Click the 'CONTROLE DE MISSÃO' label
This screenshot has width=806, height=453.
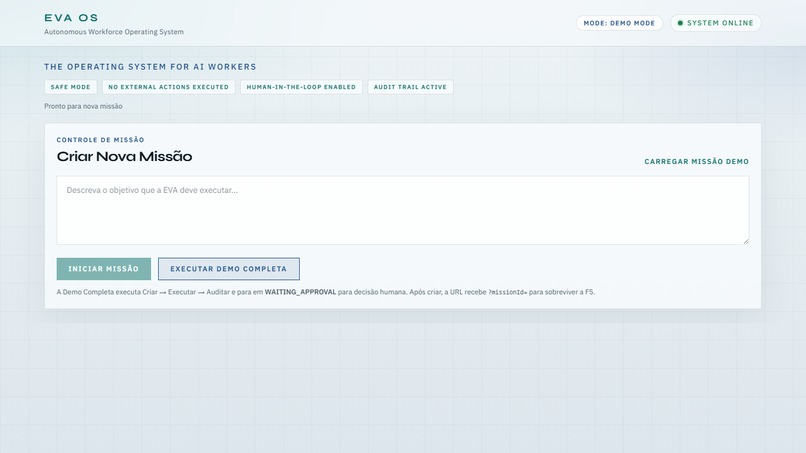(x=100, y=140)
